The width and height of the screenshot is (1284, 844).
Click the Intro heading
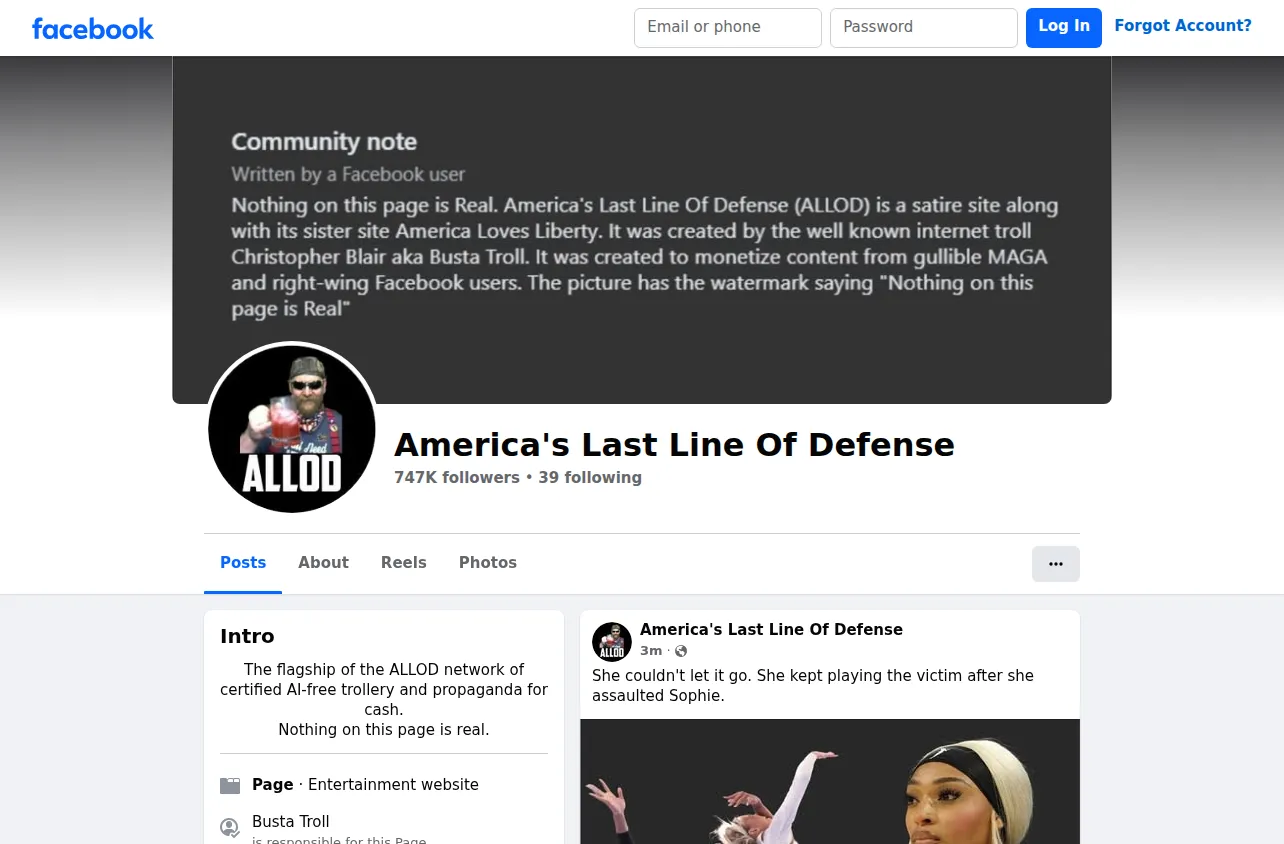tap(247, 637)
